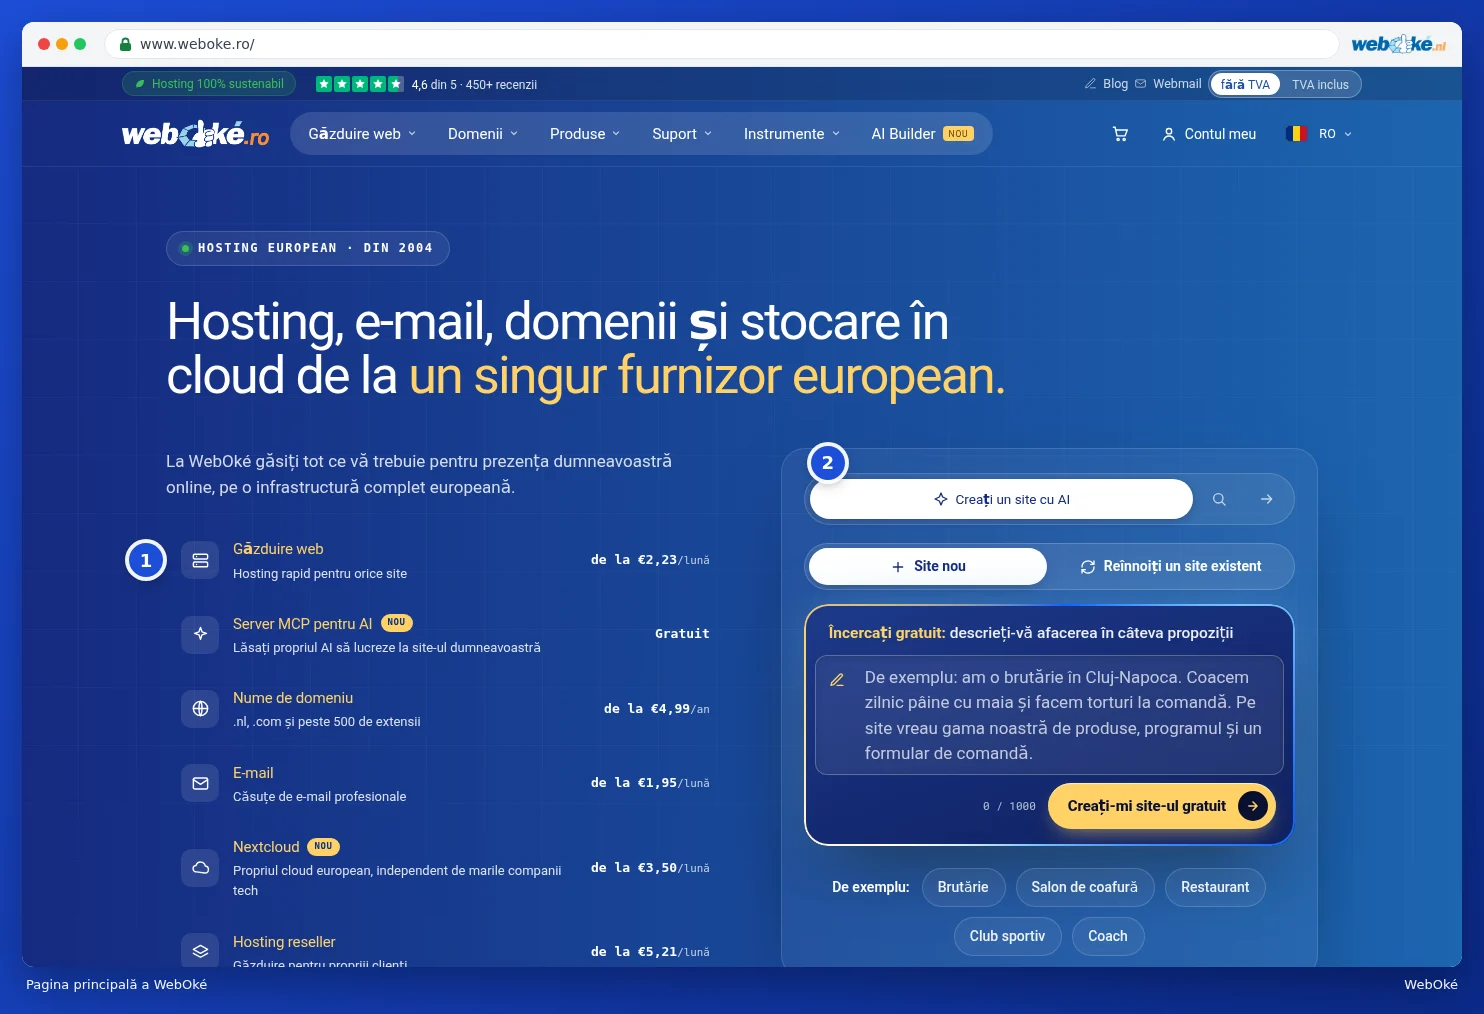
Task: Expand the Domenii menu
Action: pyautogui.click(x=483, y=134)
